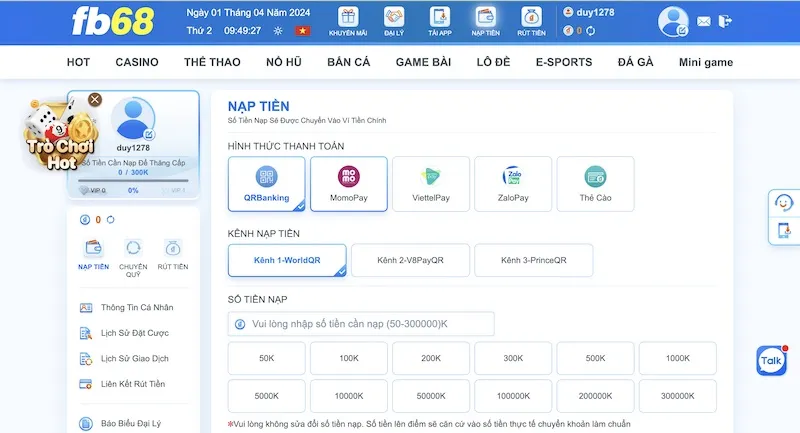The height and width of the screenshot is (433, 800).
Task: Click the mail envelope icon in header
Action: 704,21
